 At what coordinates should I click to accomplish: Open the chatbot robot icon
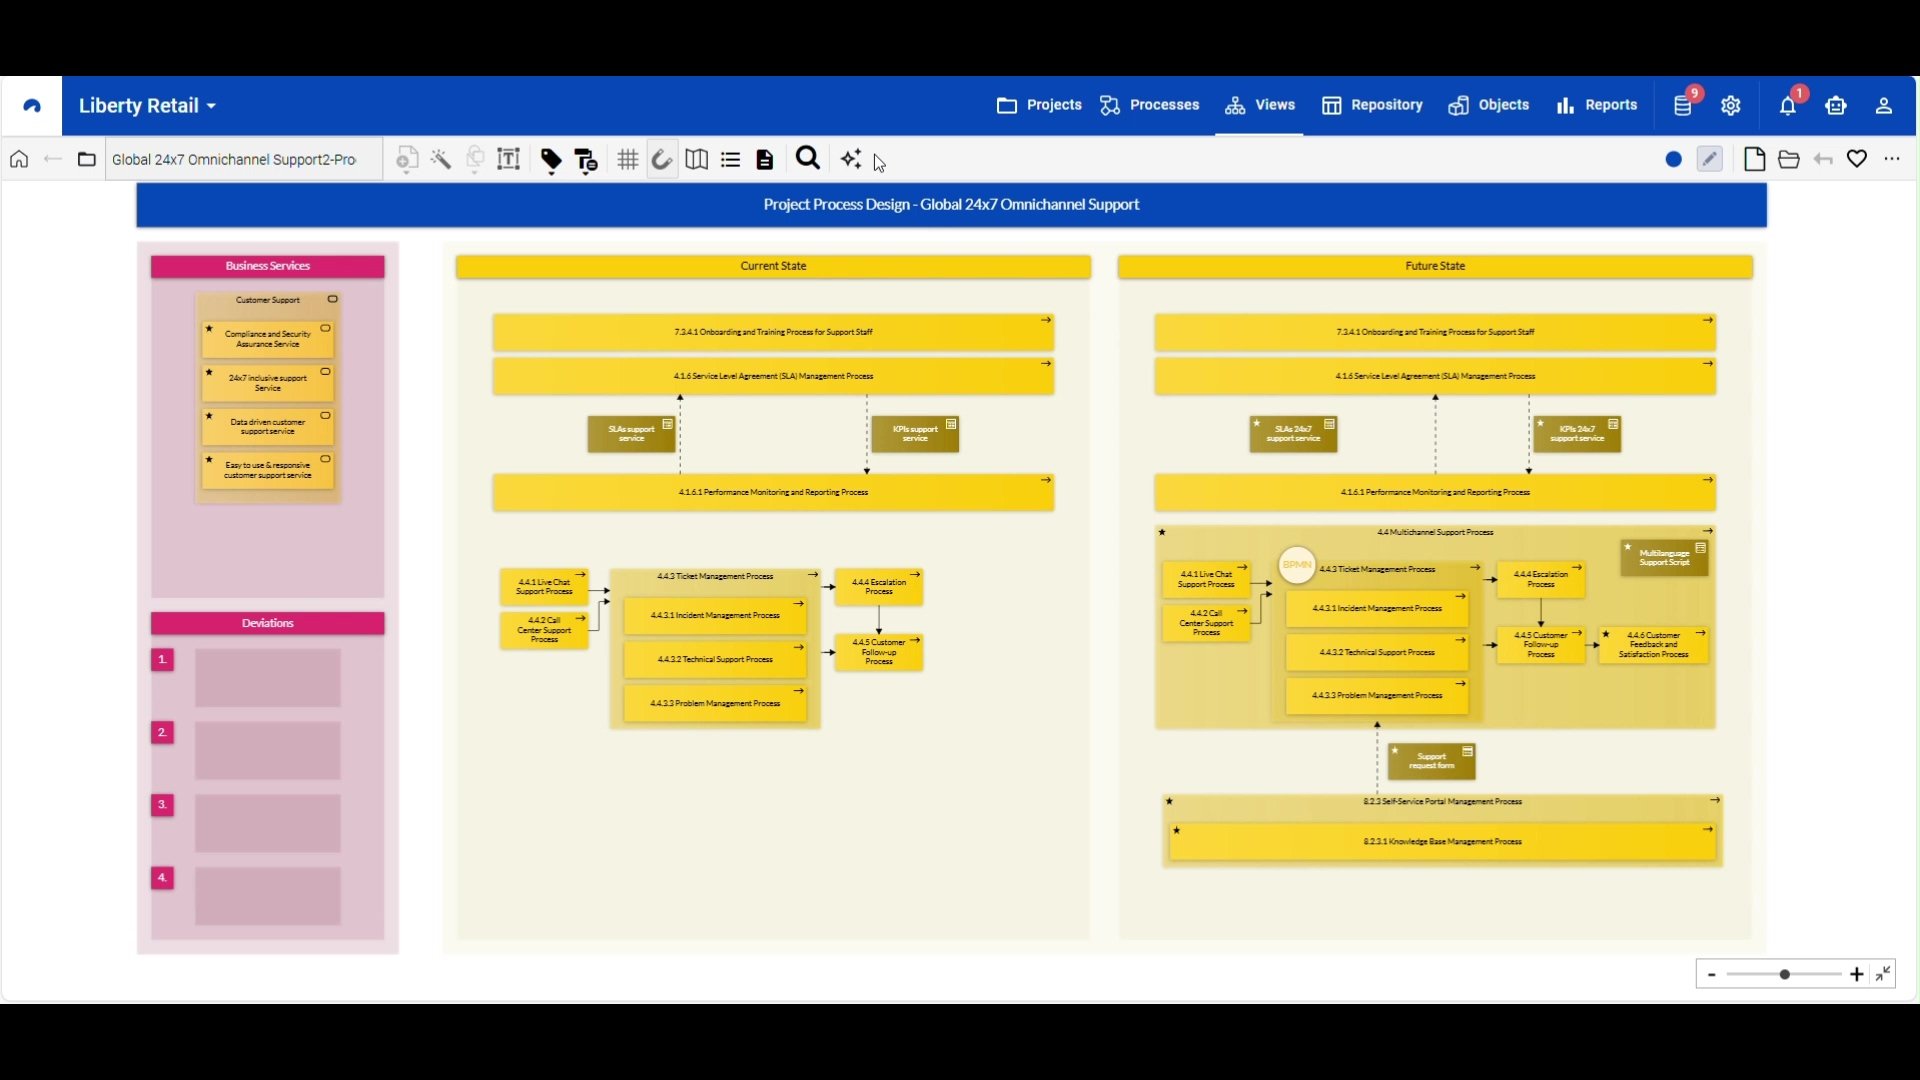click(1836, 106)
